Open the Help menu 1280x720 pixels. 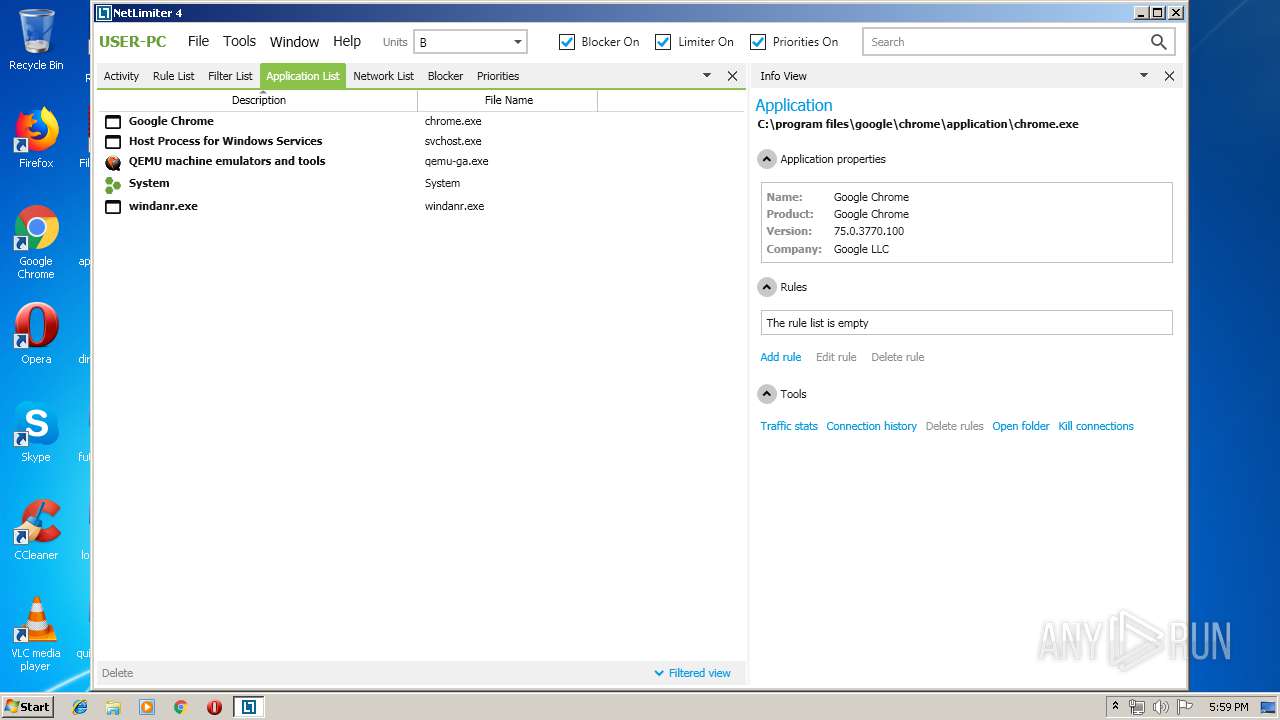(347, 41)
